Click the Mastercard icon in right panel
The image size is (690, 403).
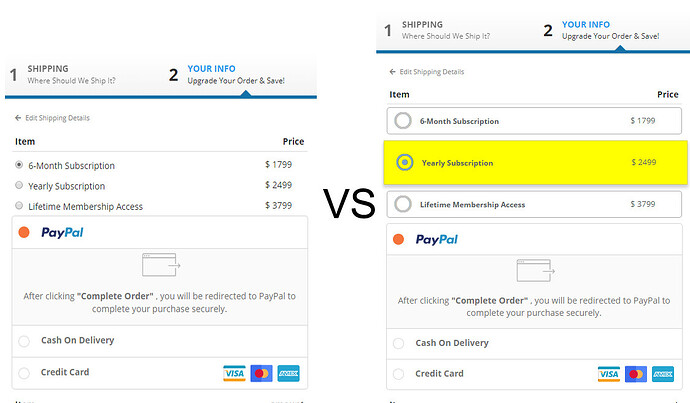pyautogui.click(x=635, y=374)
